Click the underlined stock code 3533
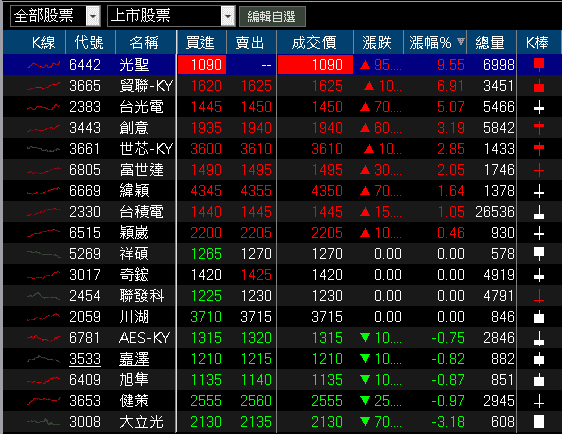Screen dimensions: 562x434 point(85,359)
